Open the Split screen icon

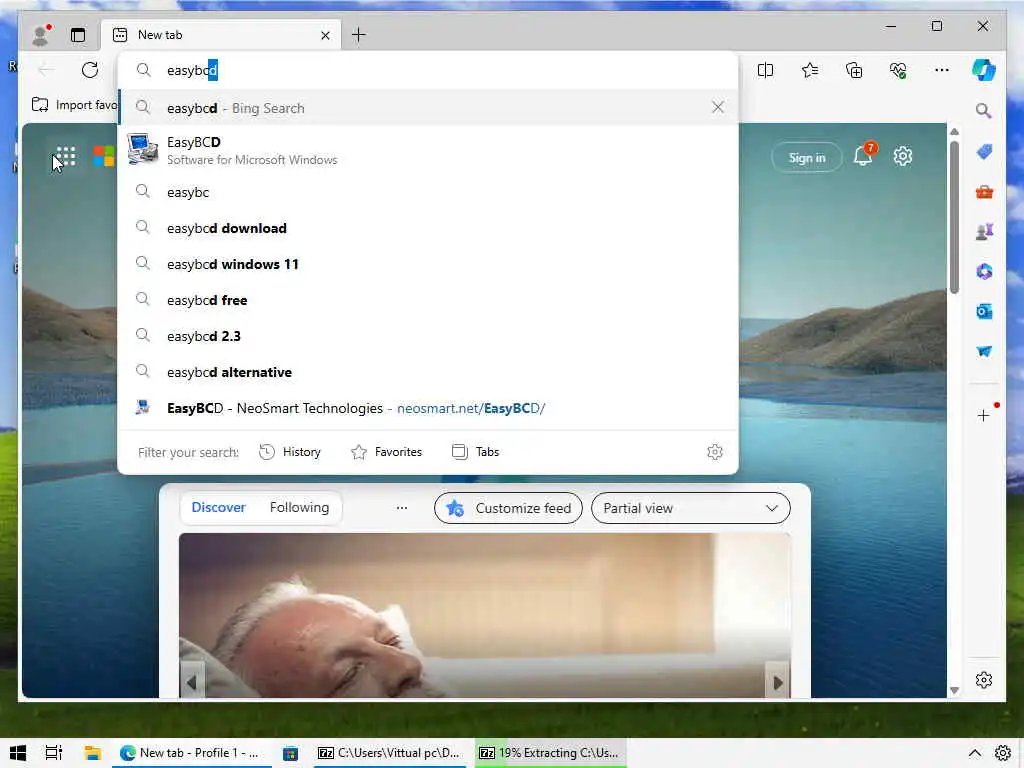[x=765, y=70]
